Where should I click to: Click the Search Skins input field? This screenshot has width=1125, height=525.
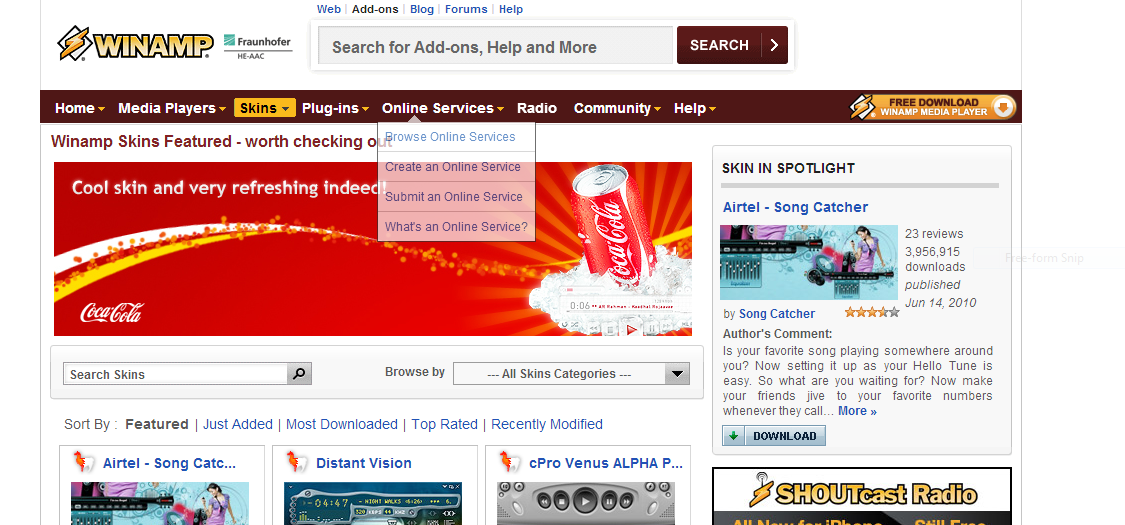pyautogui.click(x=176, y=374)
